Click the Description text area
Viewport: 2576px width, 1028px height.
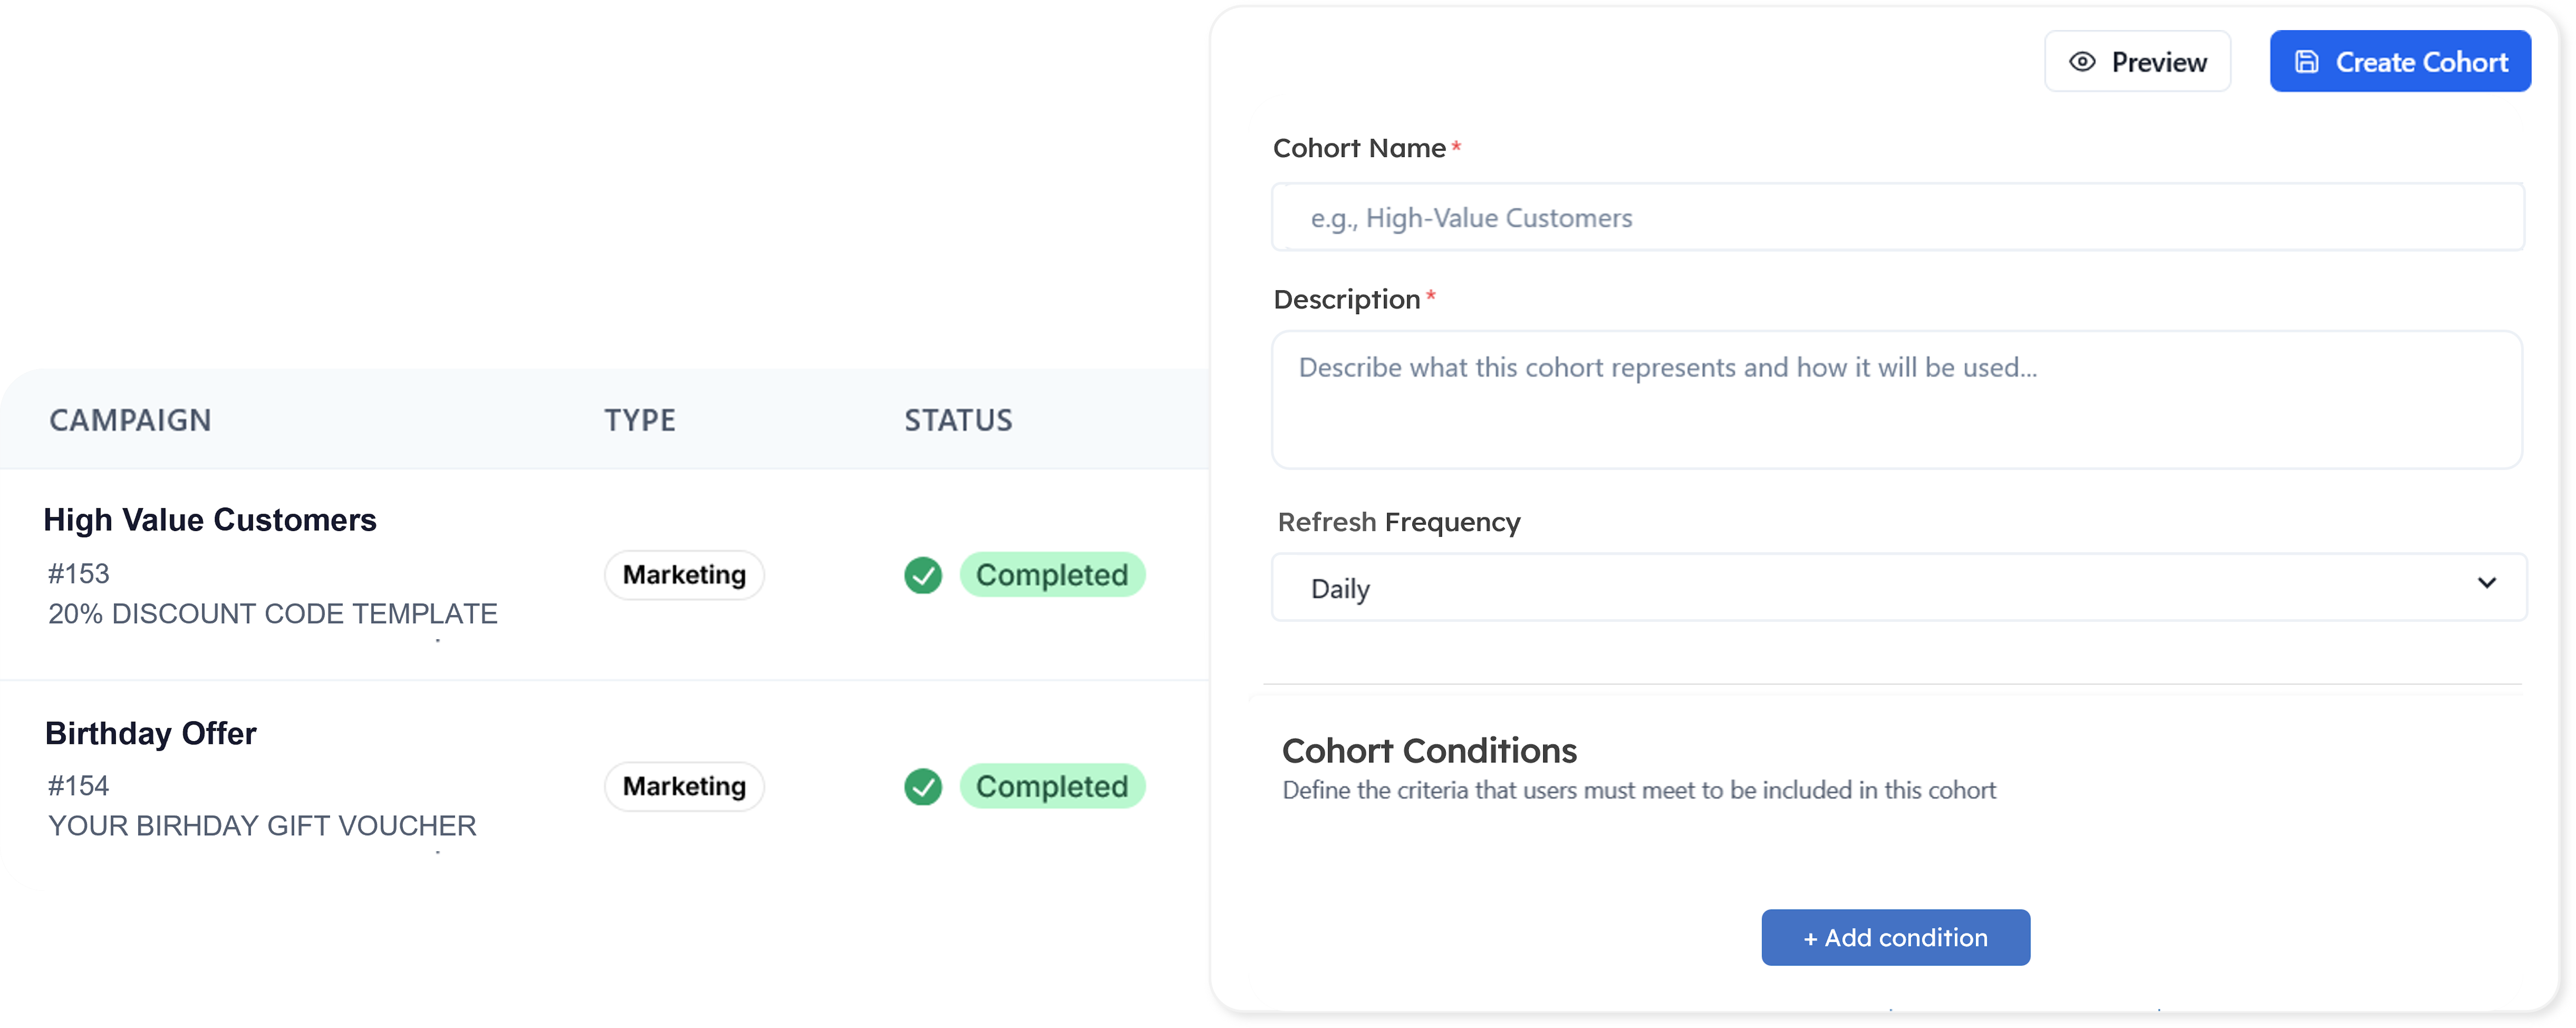point(1895,400)
